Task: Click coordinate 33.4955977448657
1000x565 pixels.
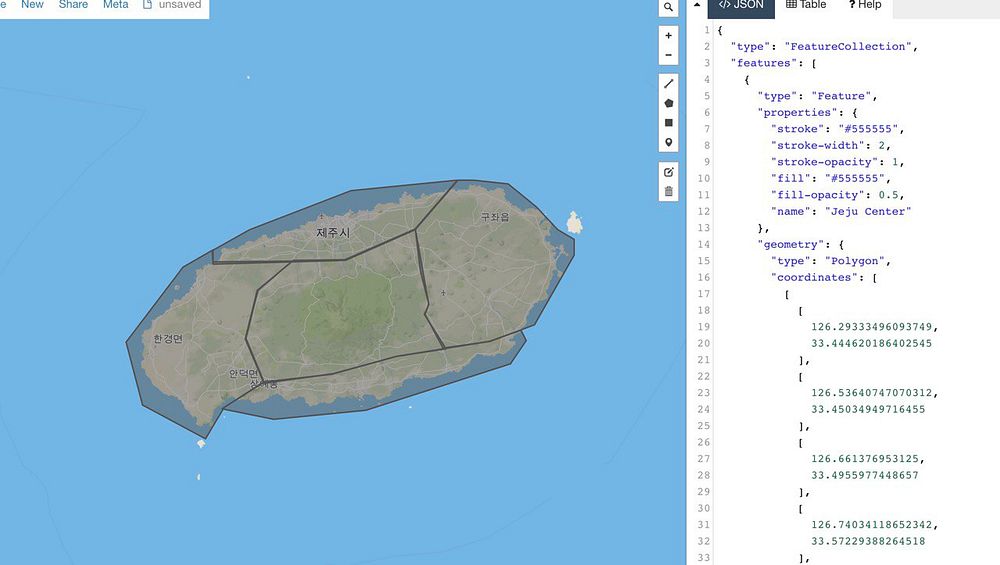Action: (x=865, y=475)
